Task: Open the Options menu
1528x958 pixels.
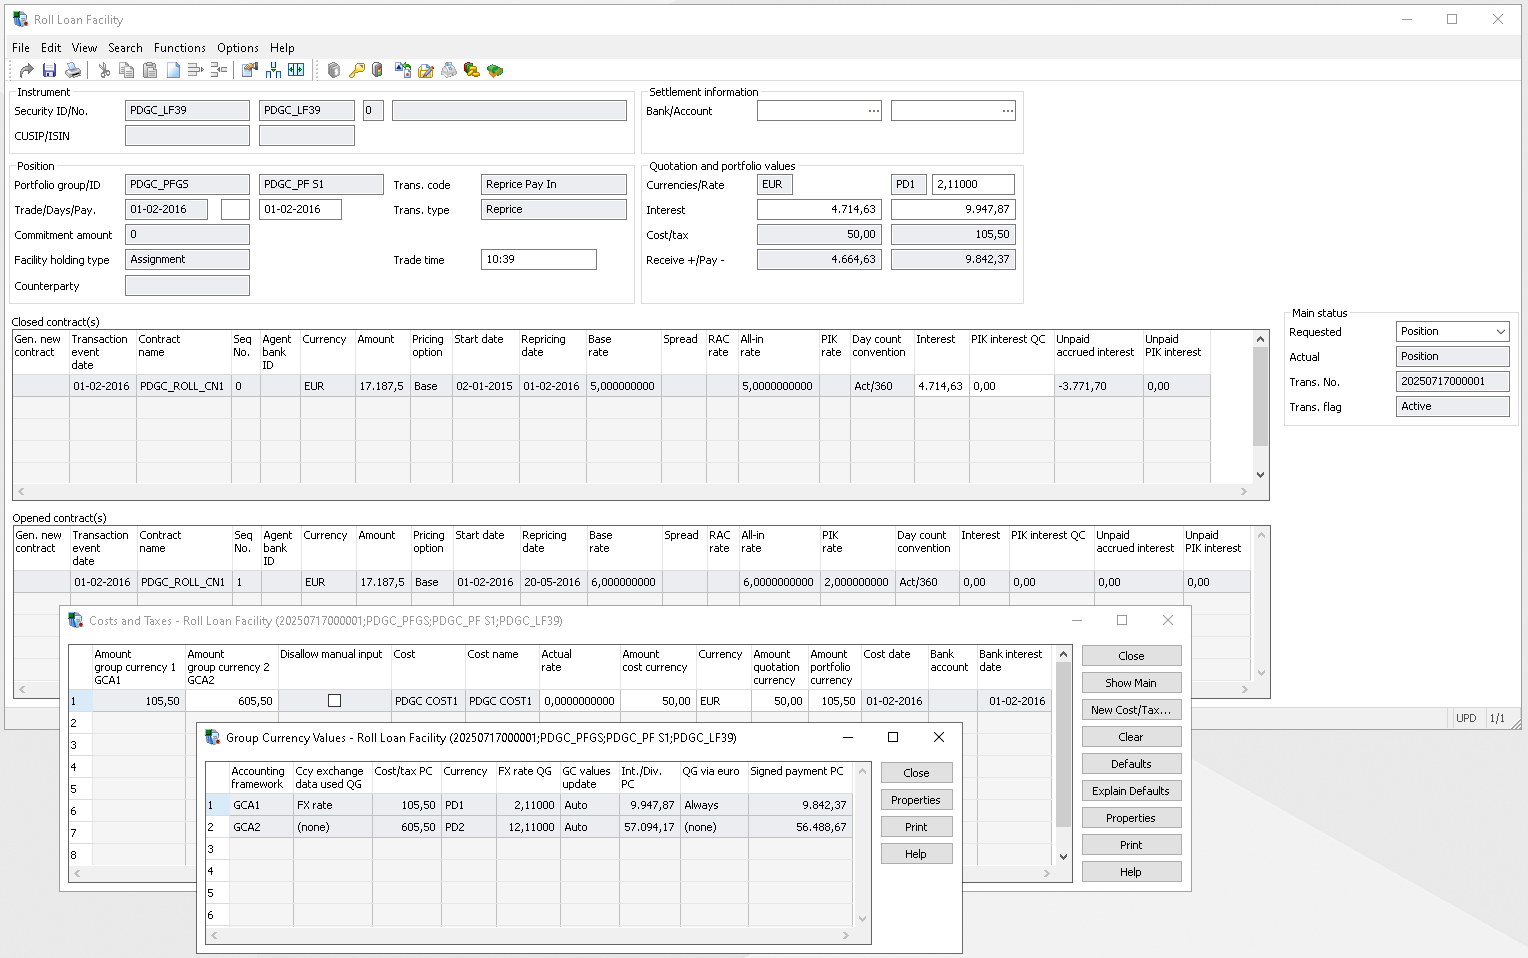Action: tap(237, 48)
